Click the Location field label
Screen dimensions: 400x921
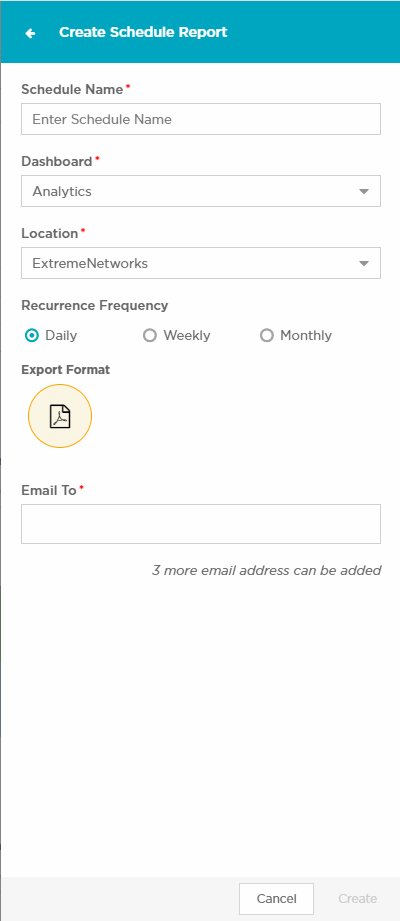pyautogui.click(x=49, y=233)
